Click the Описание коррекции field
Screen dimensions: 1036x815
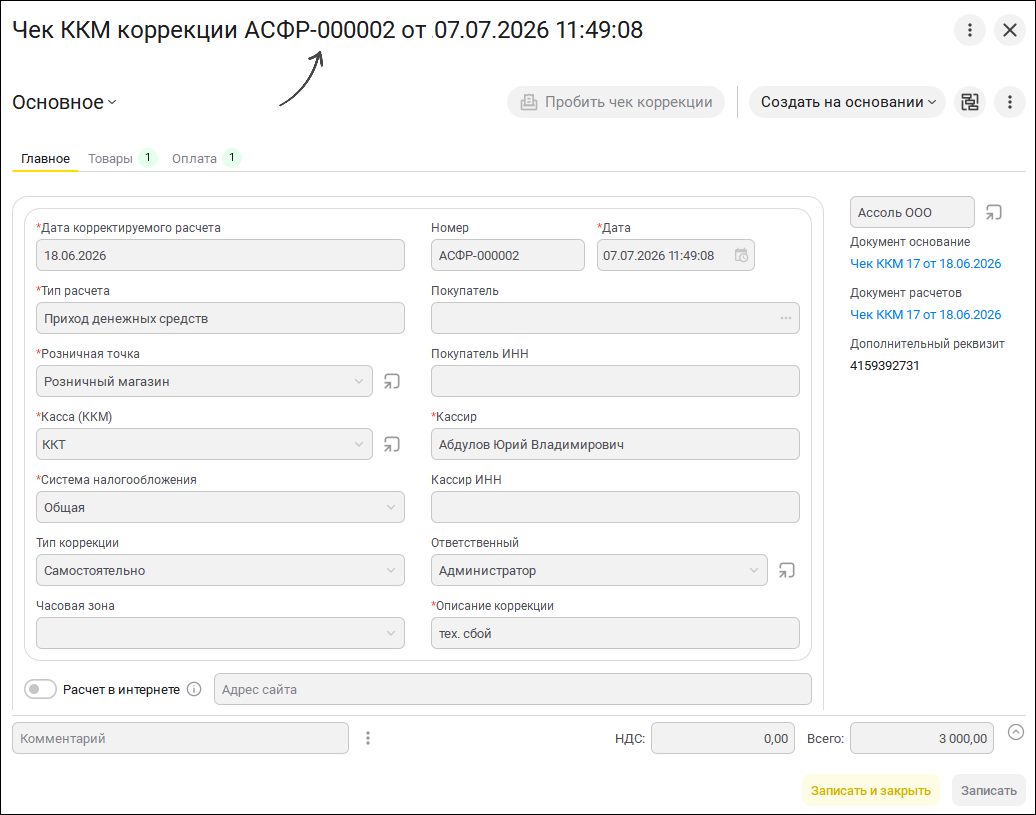(x=615, y=633)
